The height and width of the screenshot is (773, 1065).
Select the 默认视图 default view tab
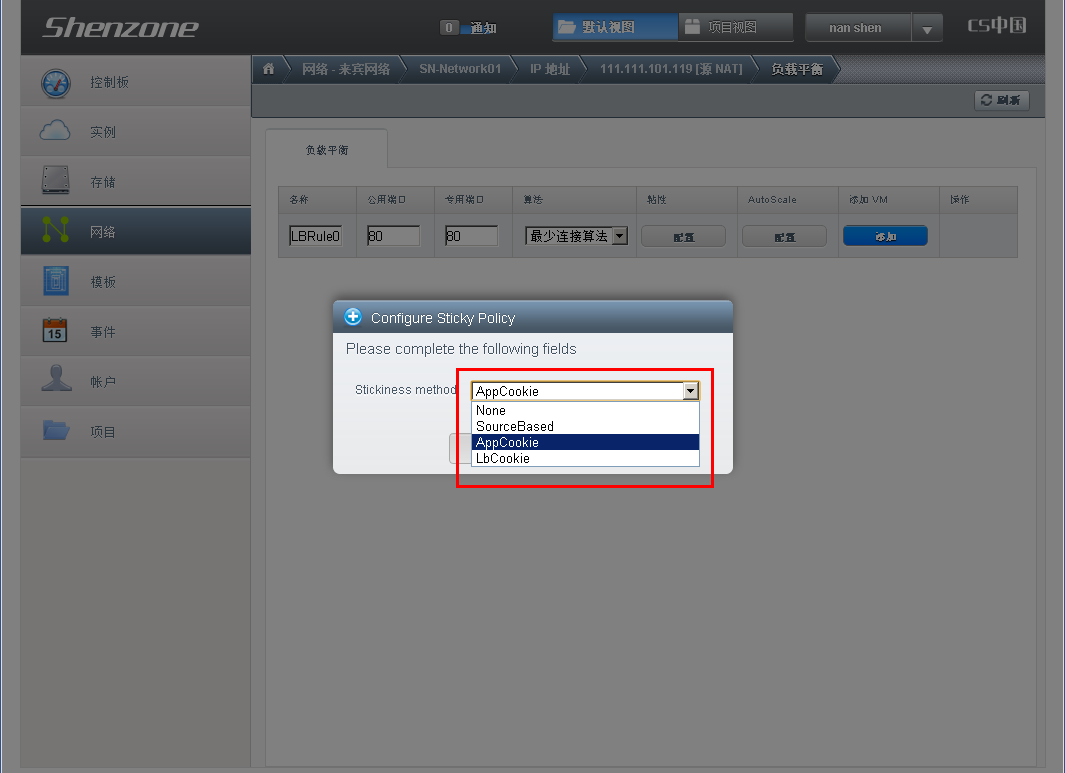point(613,27)
